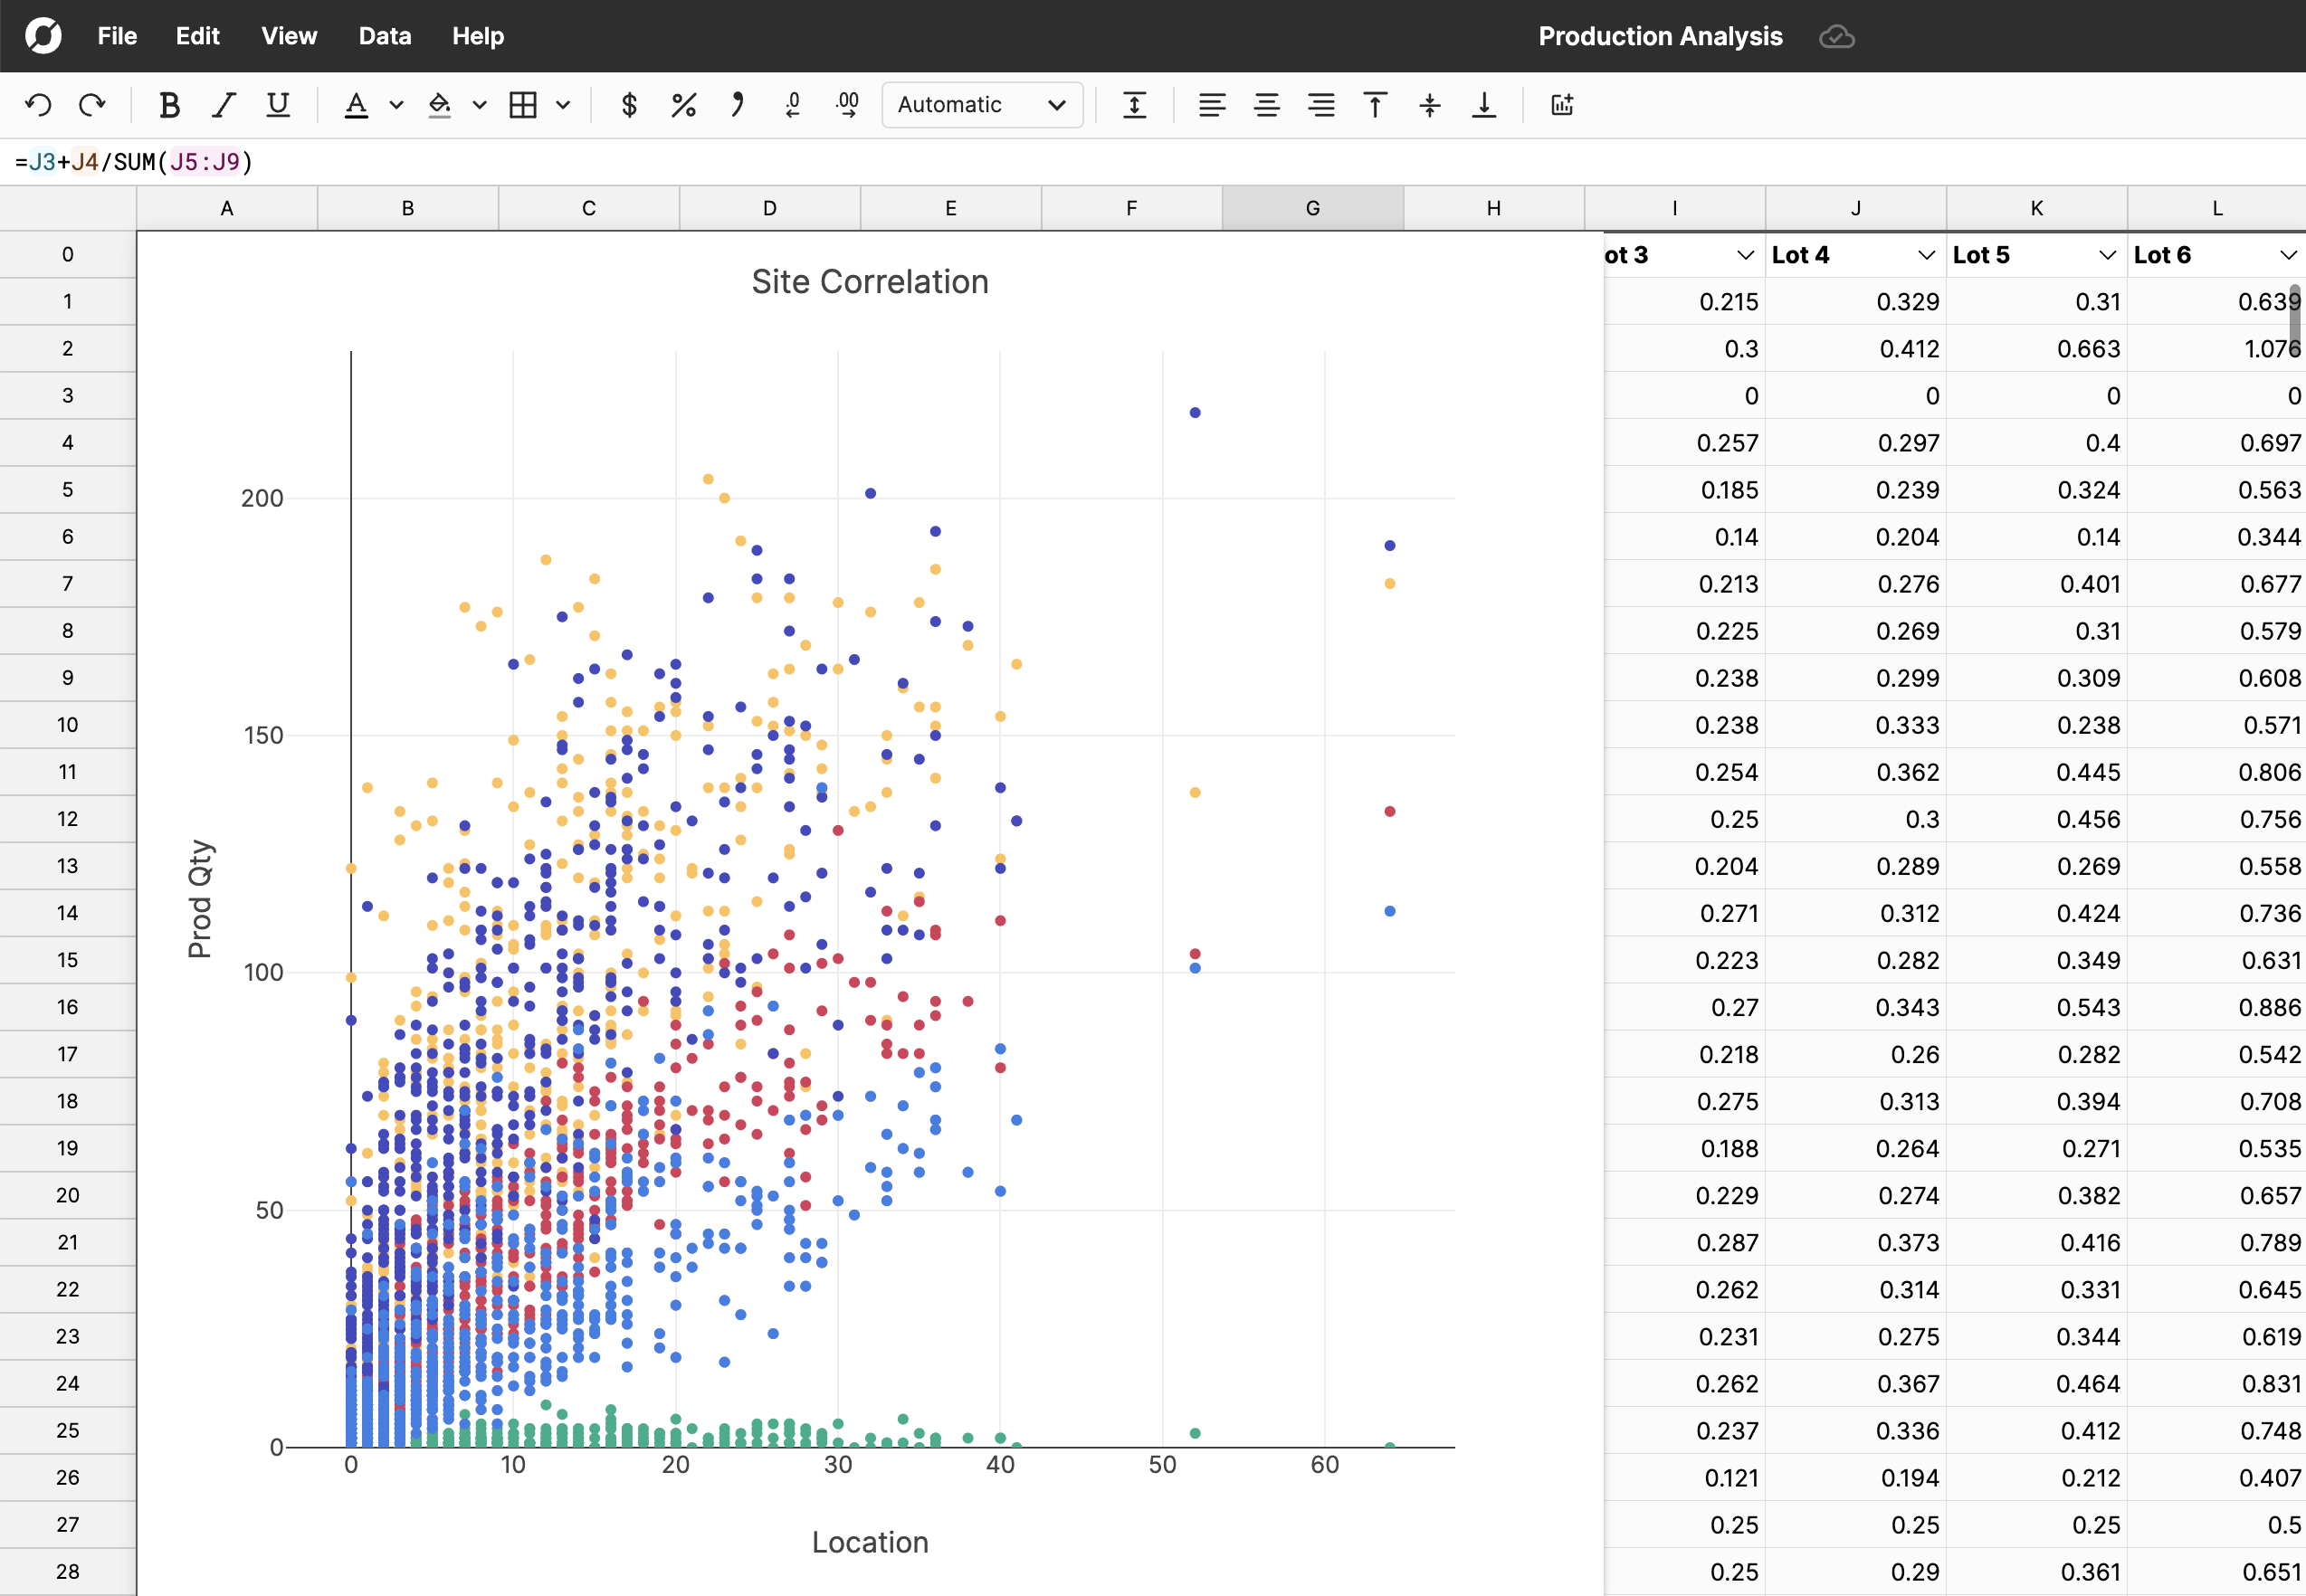Apply percent number format

tap(684, 105)
